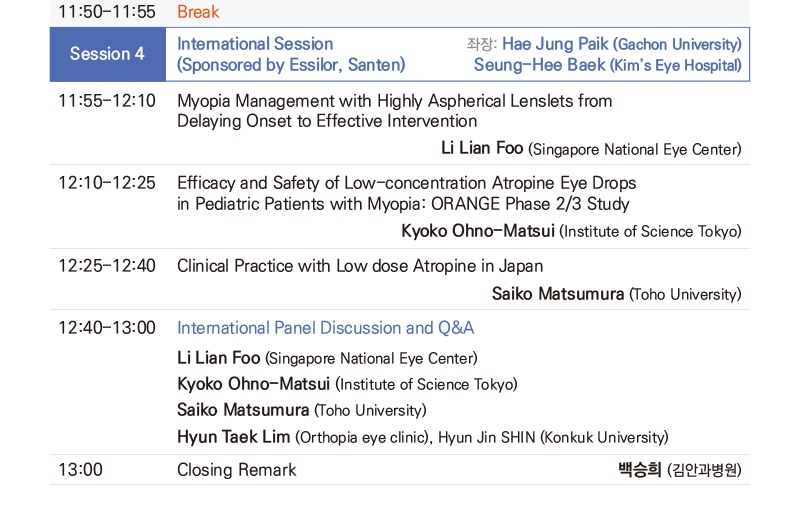Select panelist Hyun Taek Lim's name
This screenshot has height=527, width=800.
click(x=234, y=437)
